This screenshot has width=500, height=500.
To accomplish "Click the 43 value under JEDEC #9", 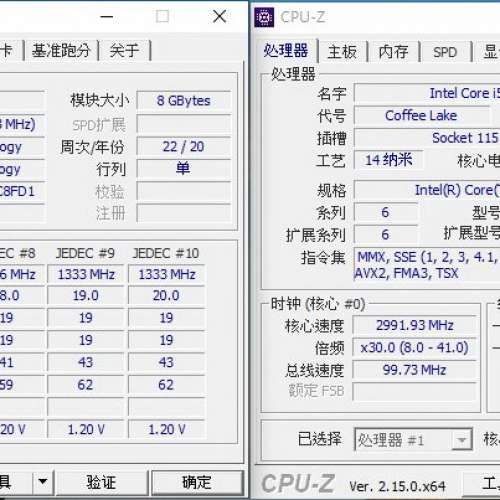I will 86,362.
